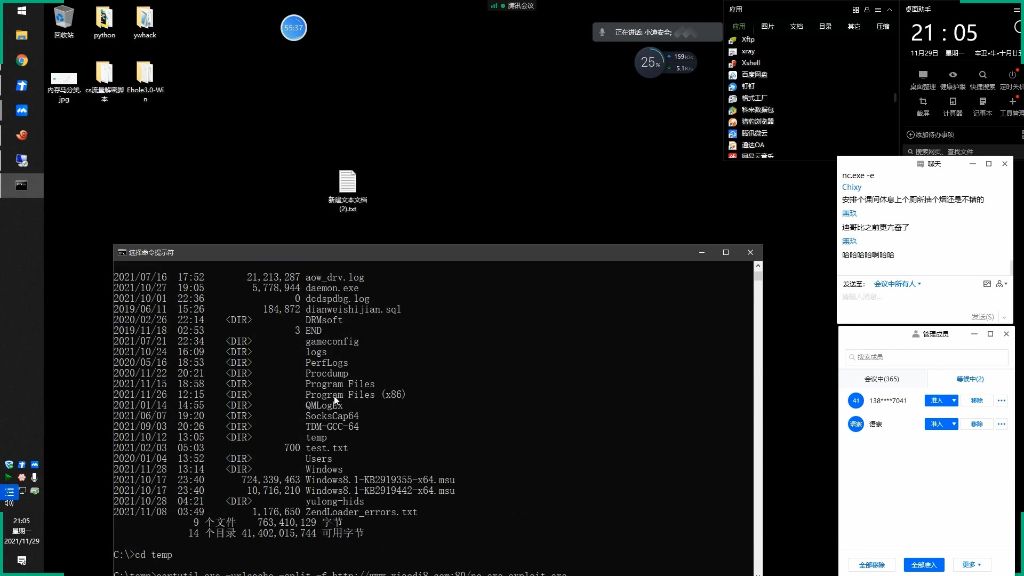Open more options for 138****7041
Image resolution: width=1024 pixels, height=576 pixels.
pos(1001,400)
